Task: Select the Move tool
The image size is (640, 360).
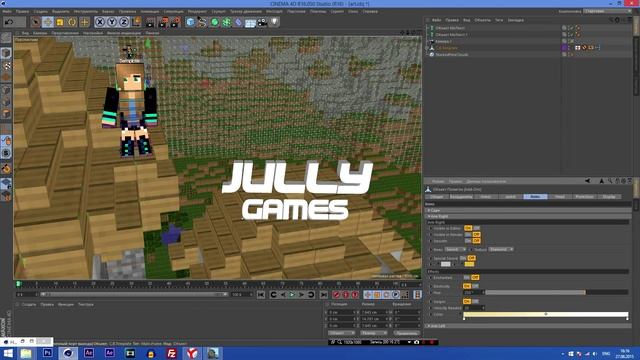Action: coord(48,22)
